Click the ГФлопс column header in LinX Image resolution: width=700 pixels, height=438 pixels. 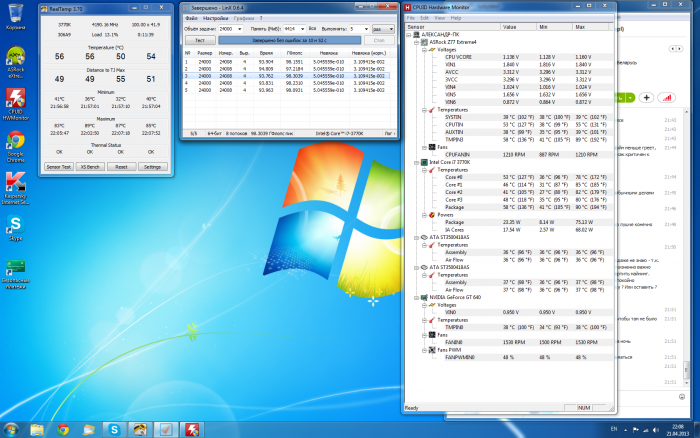click(x=294, y=53)
